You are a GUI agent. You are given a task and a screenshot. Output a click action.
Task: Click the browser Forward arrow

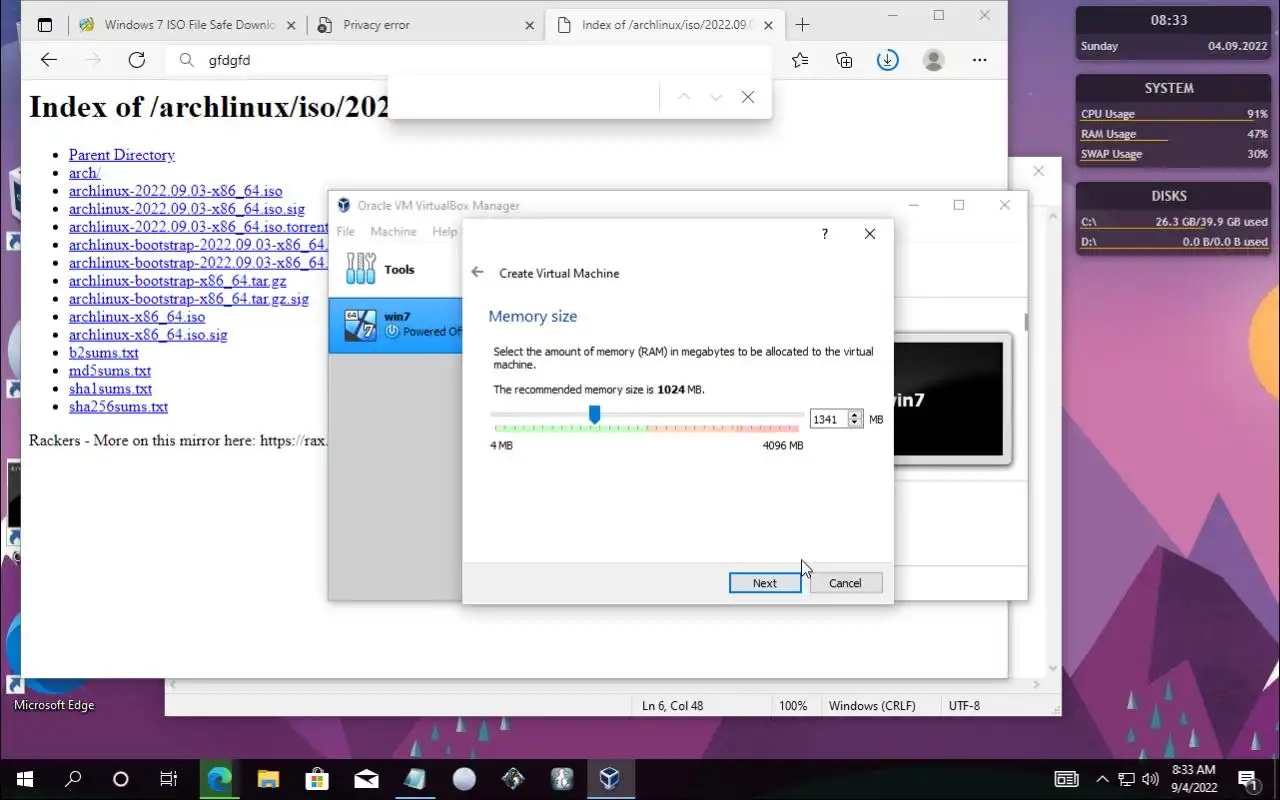92,60
